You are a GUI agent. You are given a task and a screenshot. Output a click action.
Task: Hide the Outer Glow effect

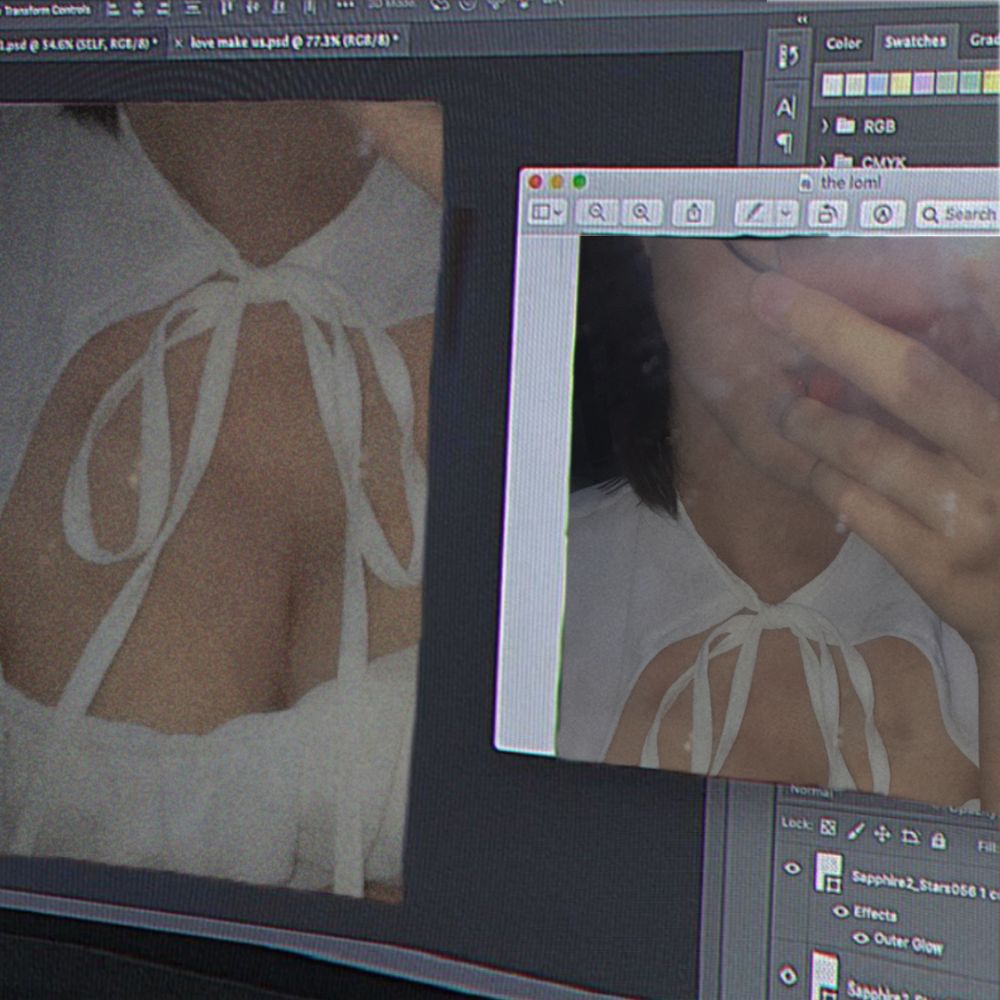click(861, 938)
